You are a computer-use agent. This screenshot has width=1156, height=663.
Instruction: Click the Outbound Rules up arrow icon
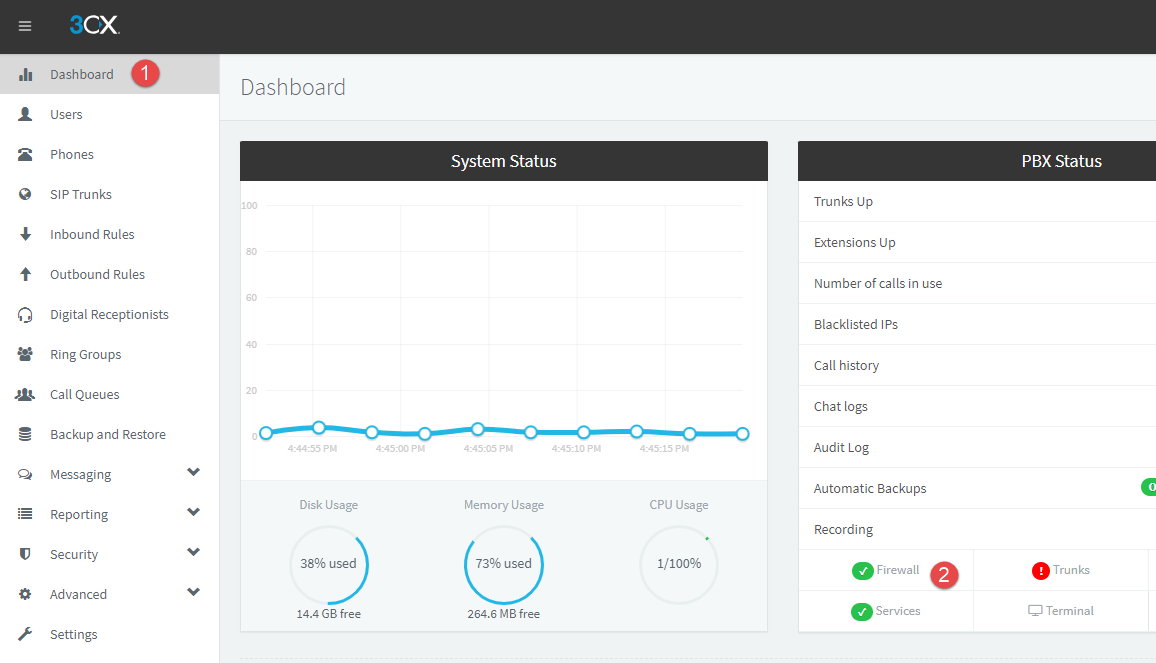click(x=25, y=274)
